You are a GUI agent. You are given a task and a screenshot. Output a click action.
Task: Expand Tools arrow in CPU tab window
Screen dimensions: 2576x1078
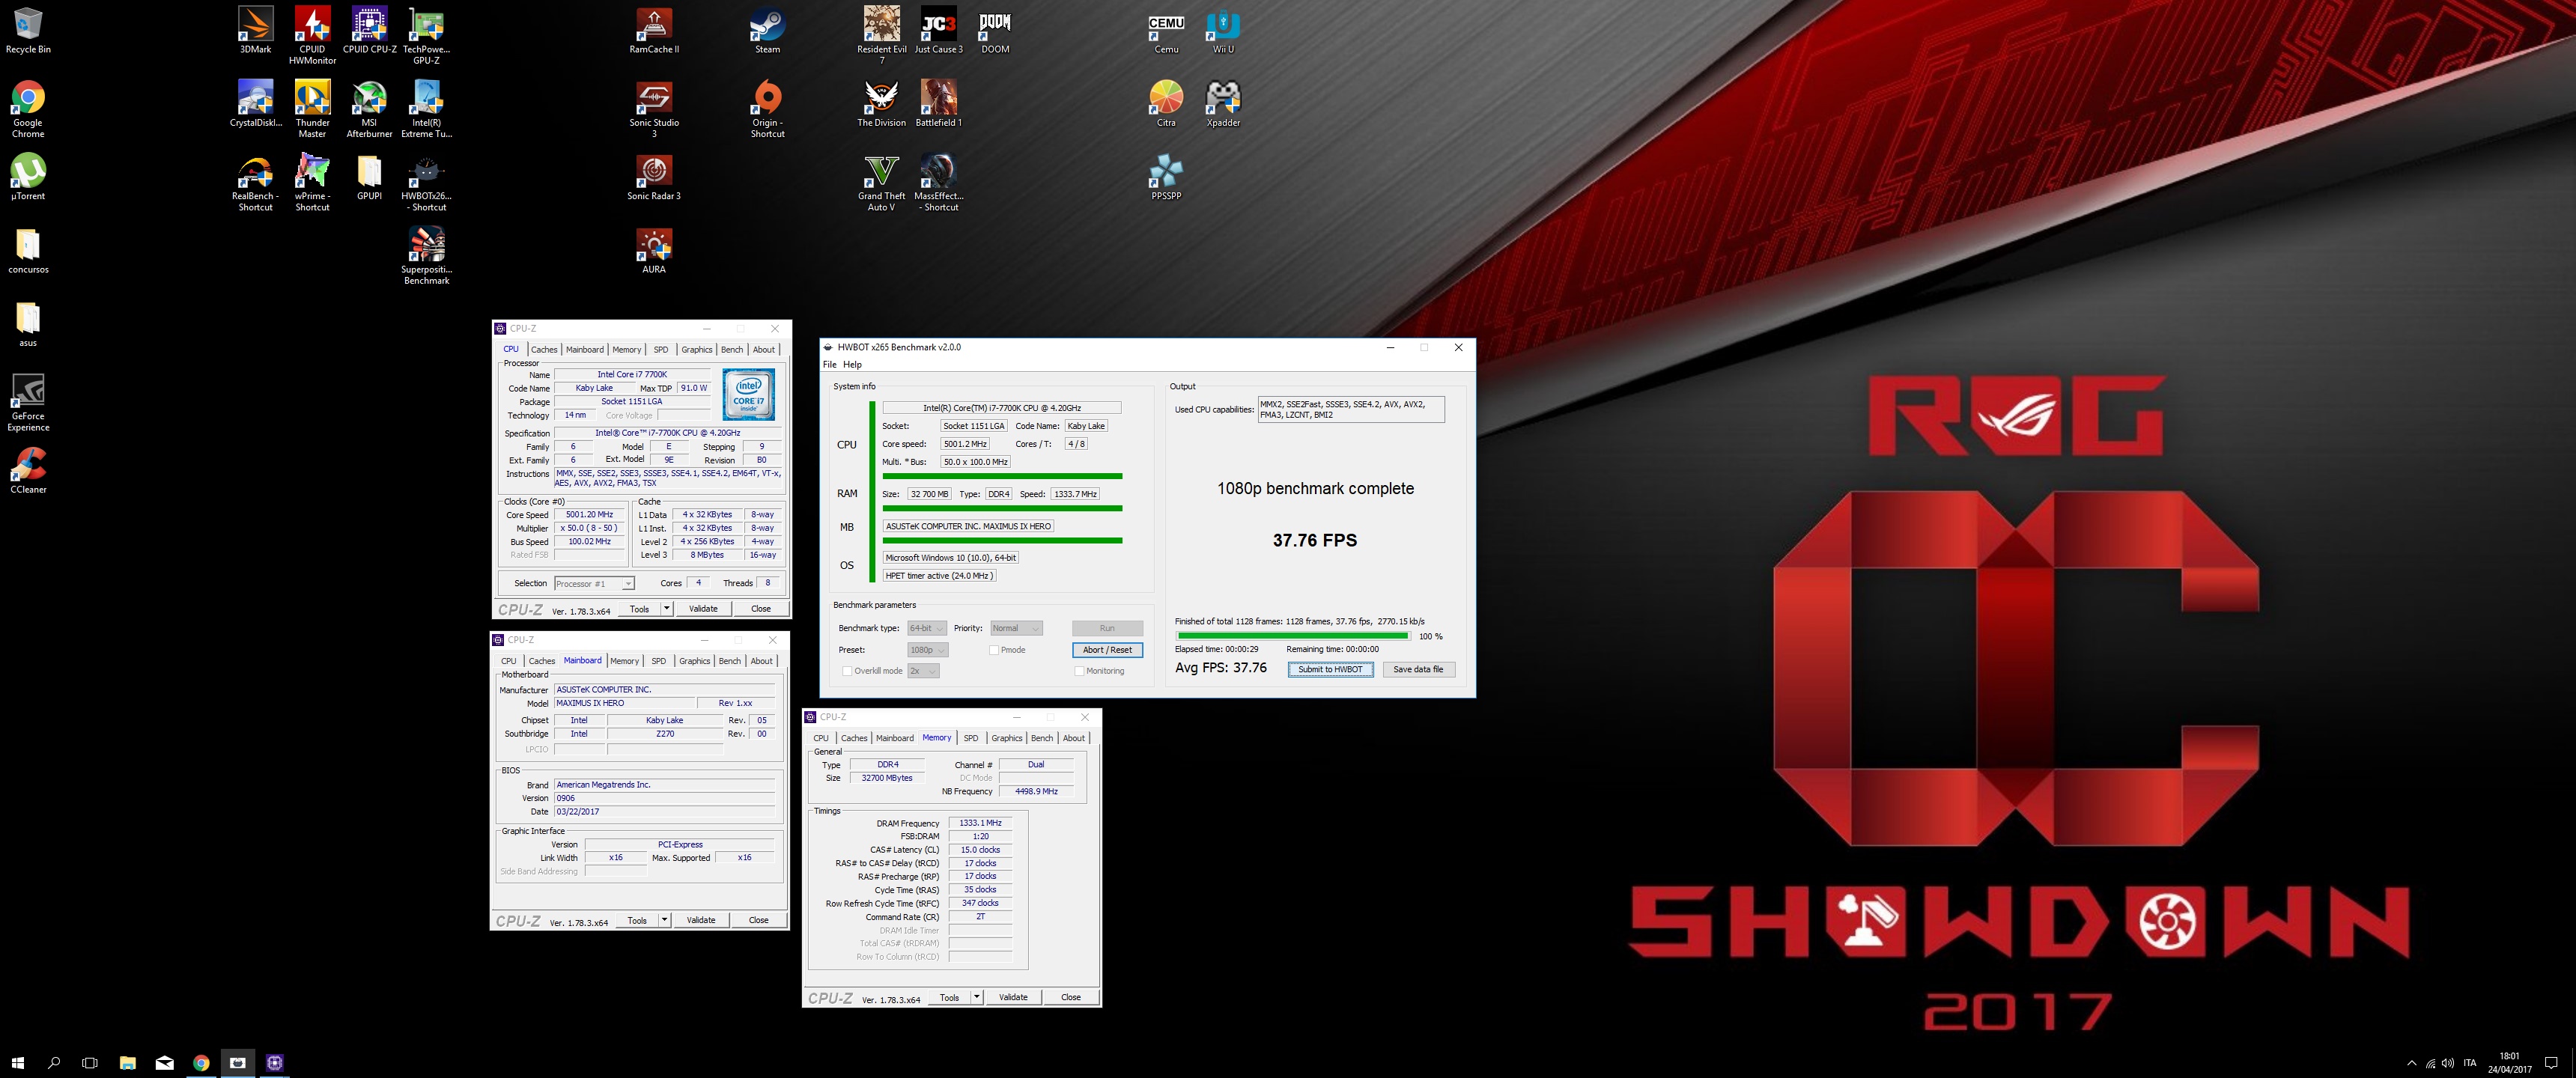tap(667, 609)
